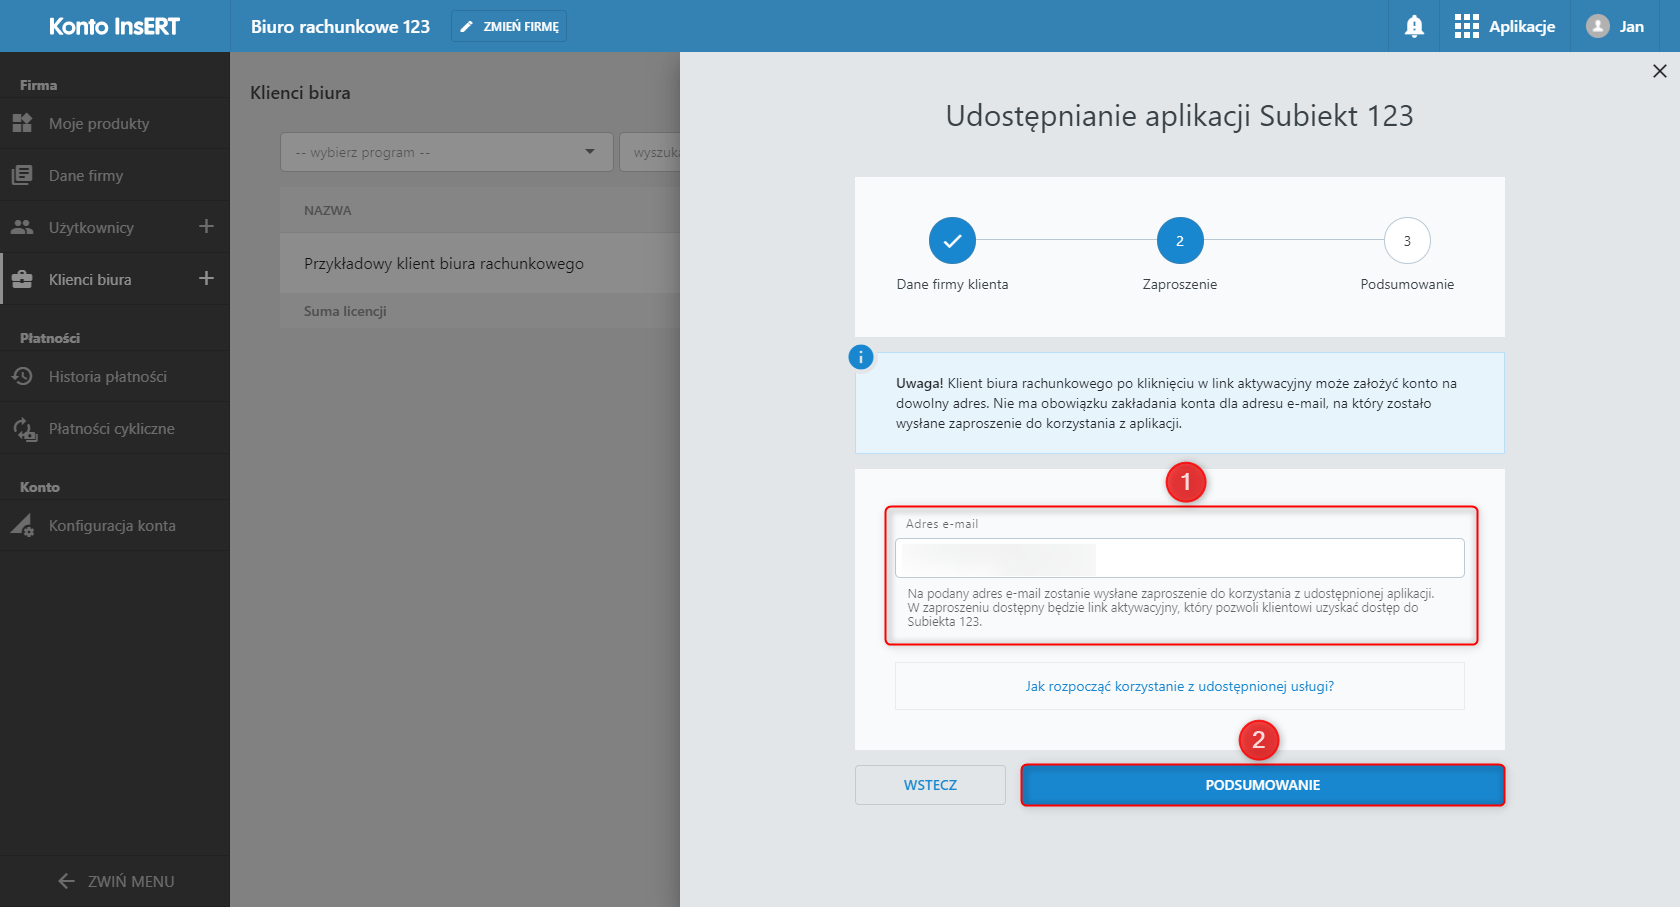Screen dimensions: 1680x907
Task: Click the Jan user avatar
Action: click(x=1598, y=26)
